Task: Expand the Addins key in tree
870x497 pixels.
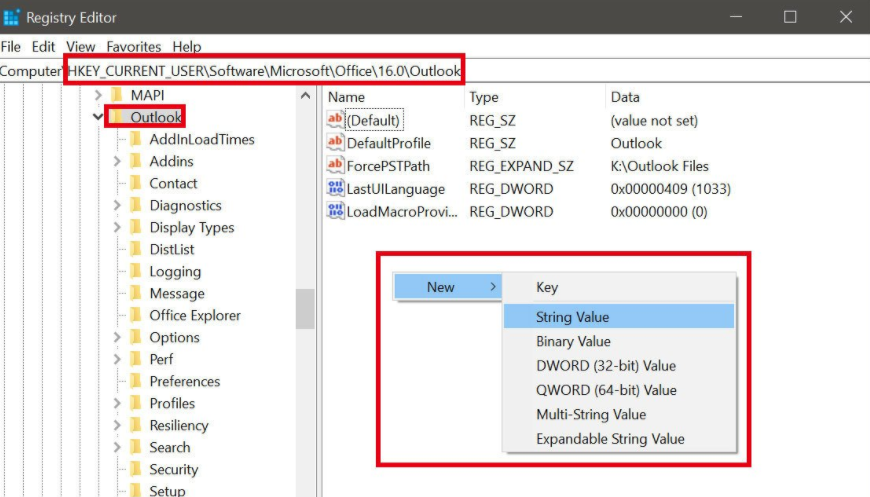Action: click(x=117, y=162)
